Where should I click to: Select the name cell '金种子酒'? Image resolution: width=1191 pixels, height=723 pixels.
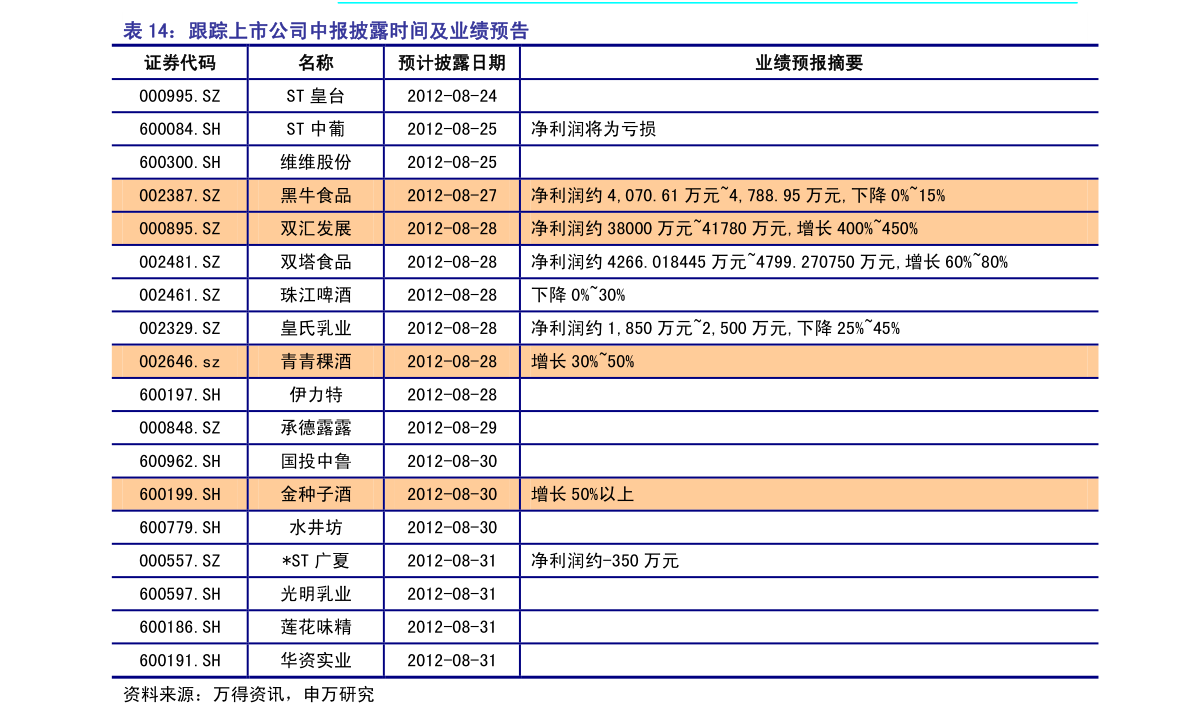click(316, 495)
